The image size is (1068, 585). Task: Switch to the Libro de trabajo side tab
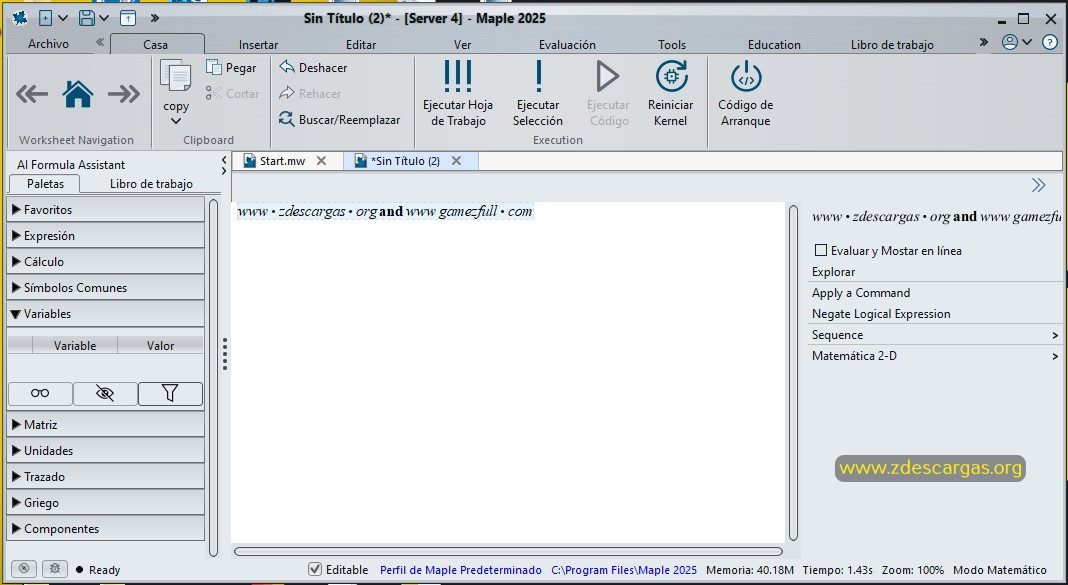[151, 184]
